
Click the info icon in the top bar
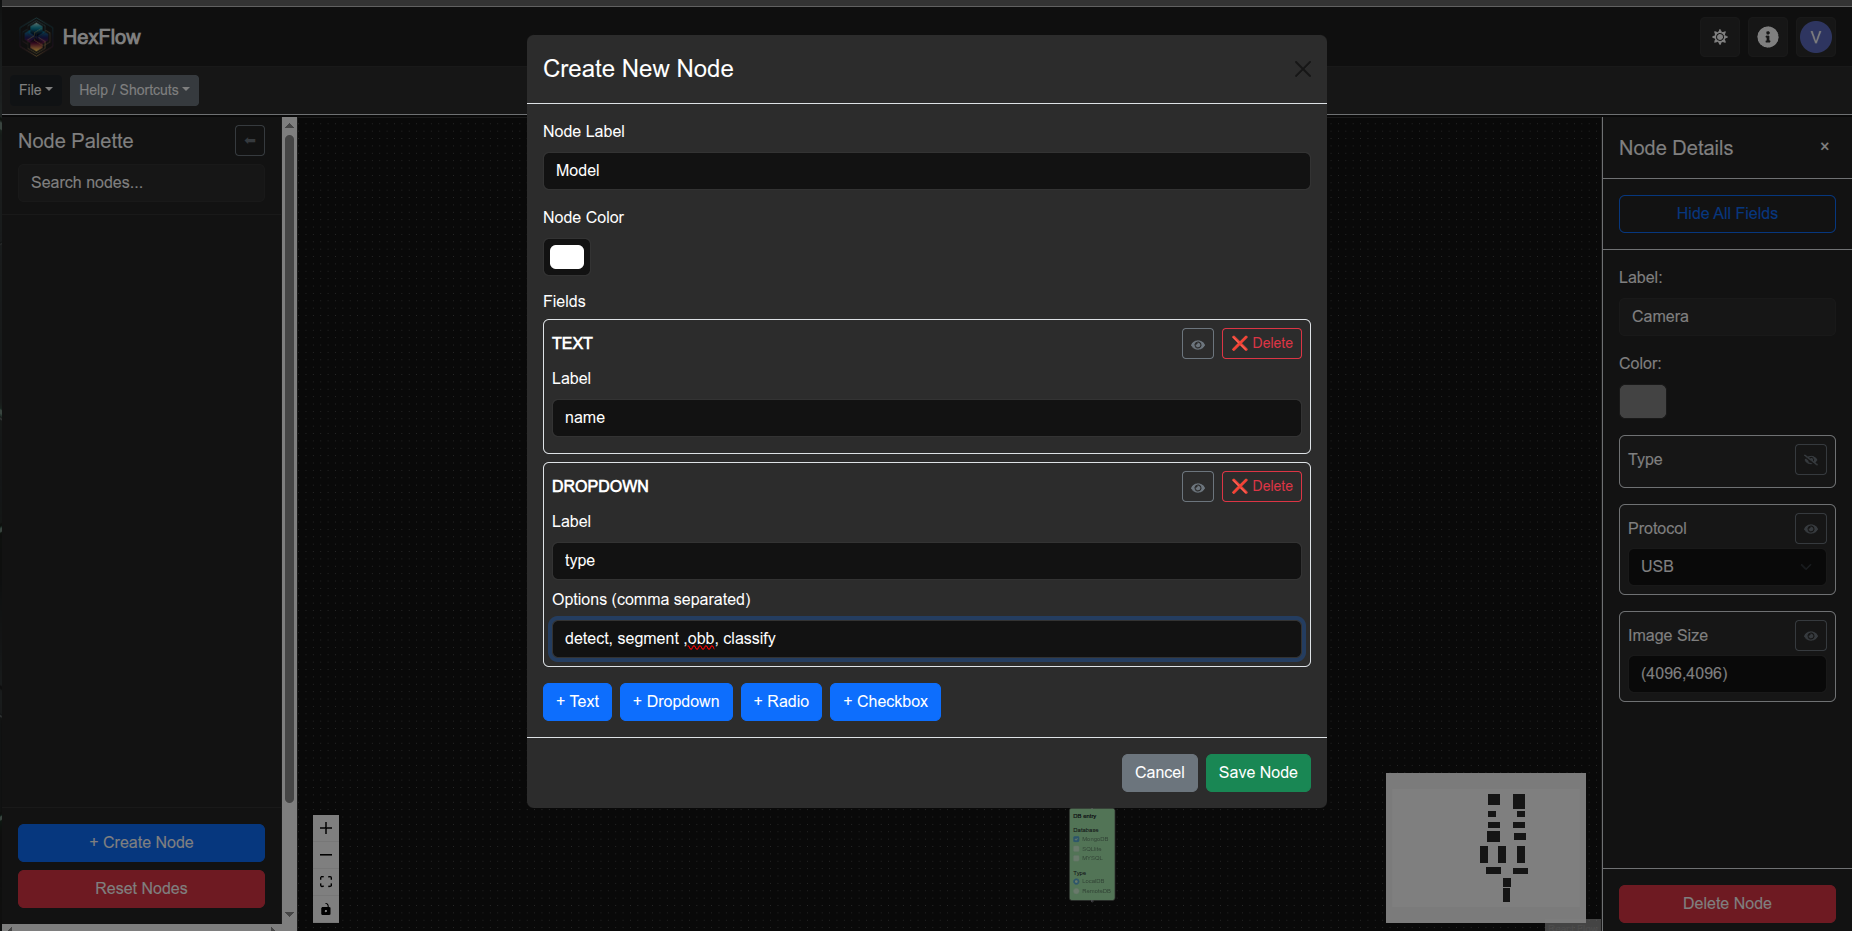tap(1768, 37)
